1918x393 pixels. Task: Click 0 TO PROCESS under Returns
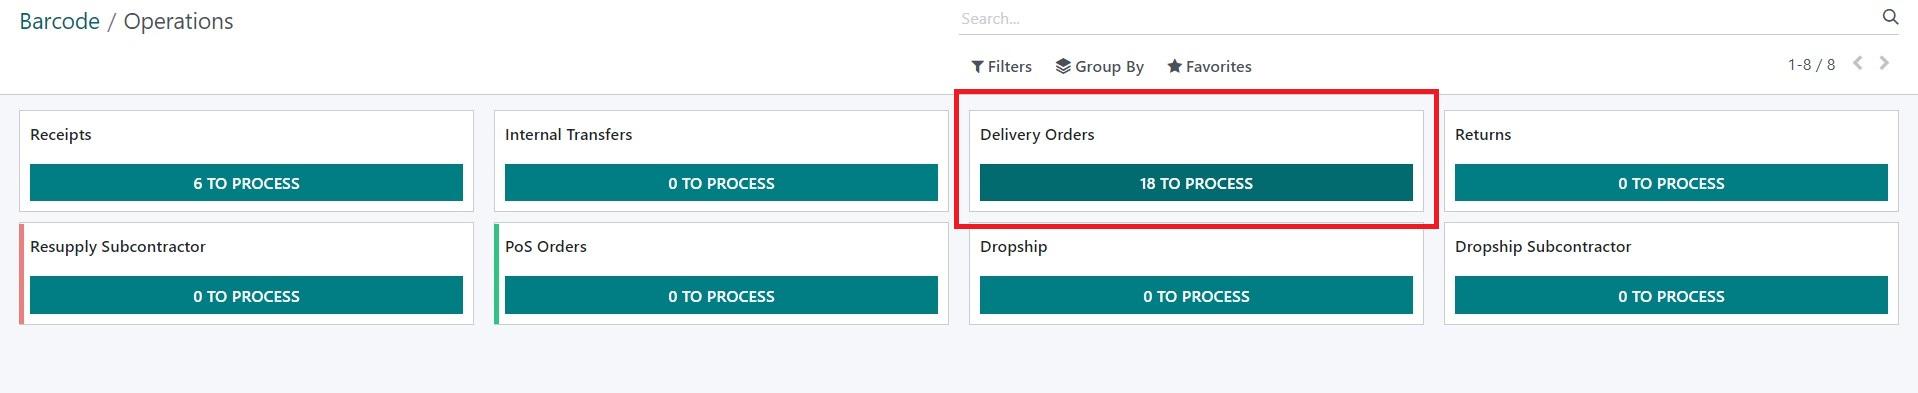coord(1671,183)
